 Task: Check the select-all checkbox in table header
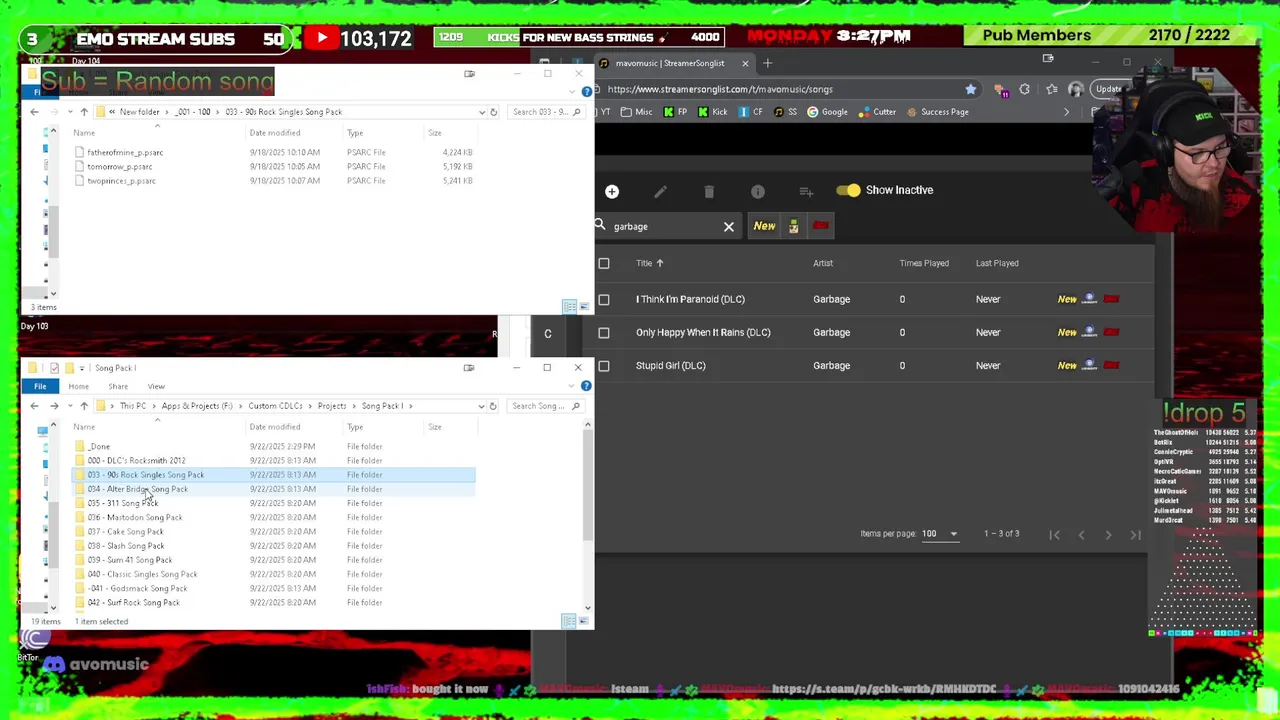(604, 263)
